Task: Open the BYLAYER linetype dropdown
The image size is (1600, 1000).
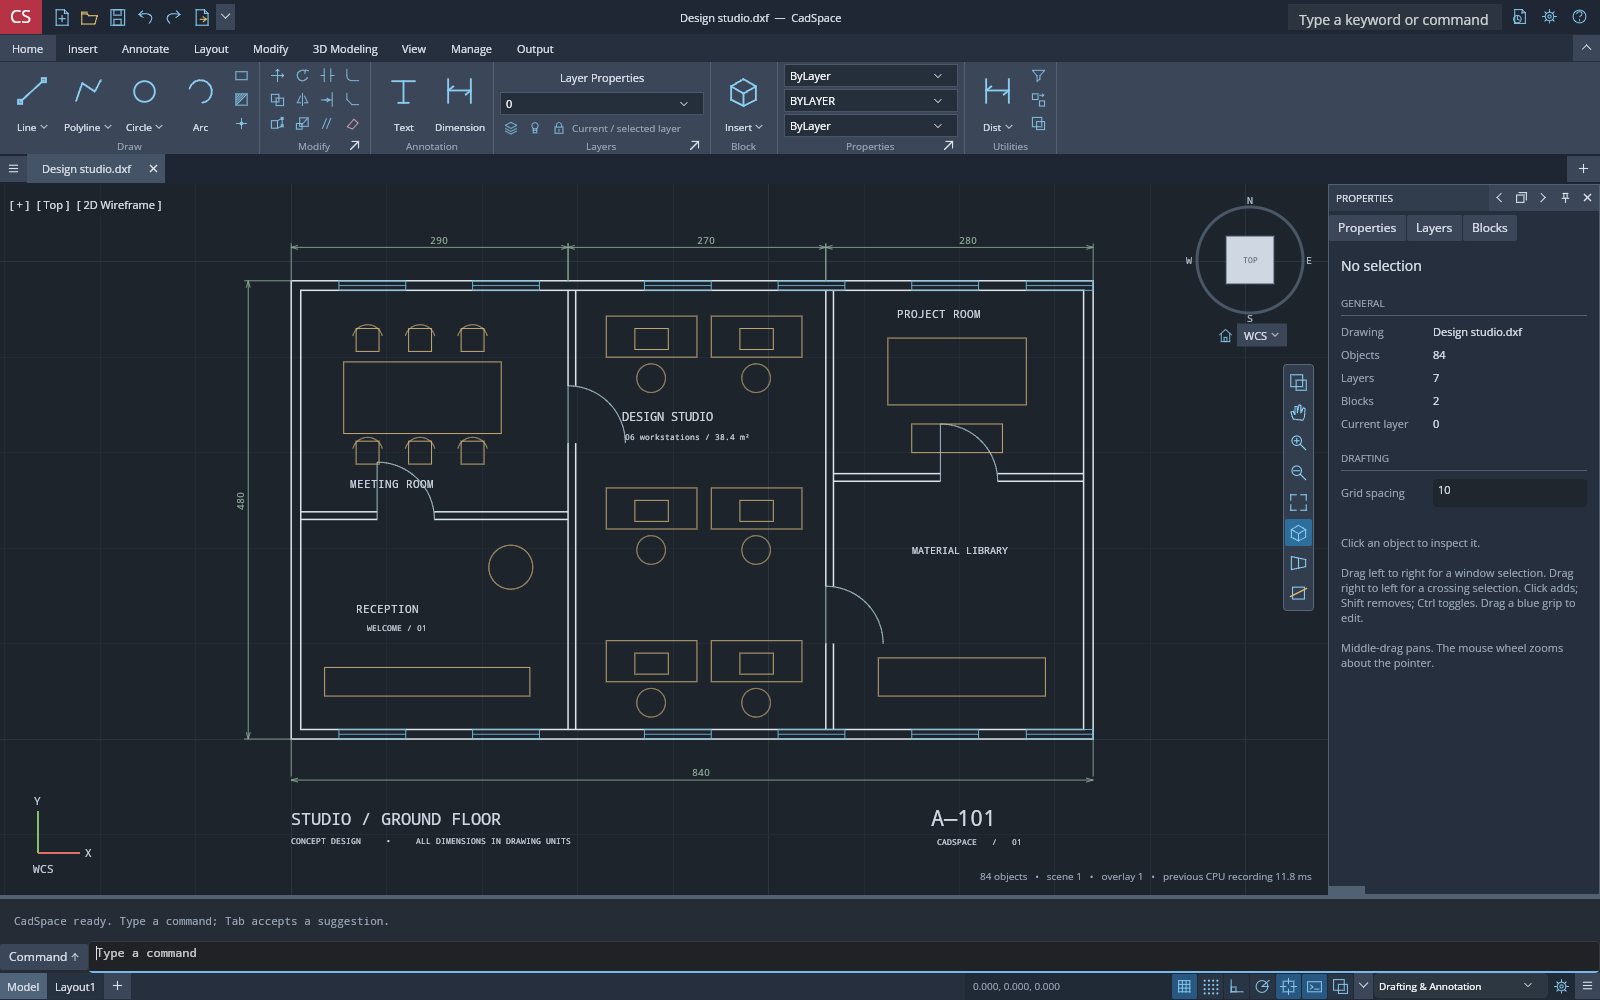Action: point(870,101)
